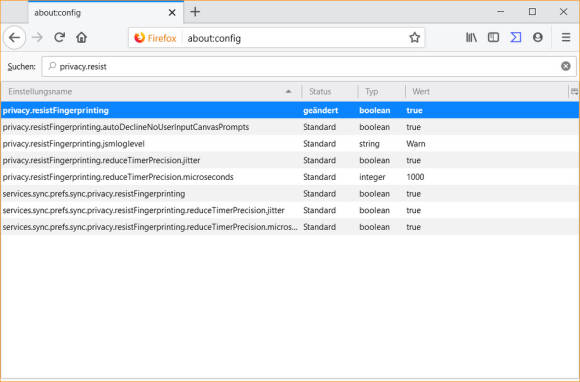Open a new tab with plus button
Image resolution: width=580 pixels, height=382 pixels.
(x=195, y=12)
